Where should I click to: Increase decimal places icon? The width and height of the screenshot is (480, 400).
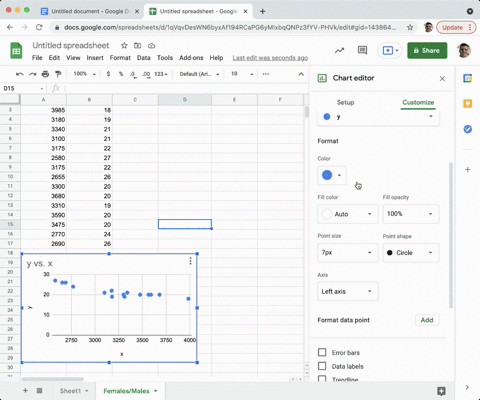tap(146, 74)
